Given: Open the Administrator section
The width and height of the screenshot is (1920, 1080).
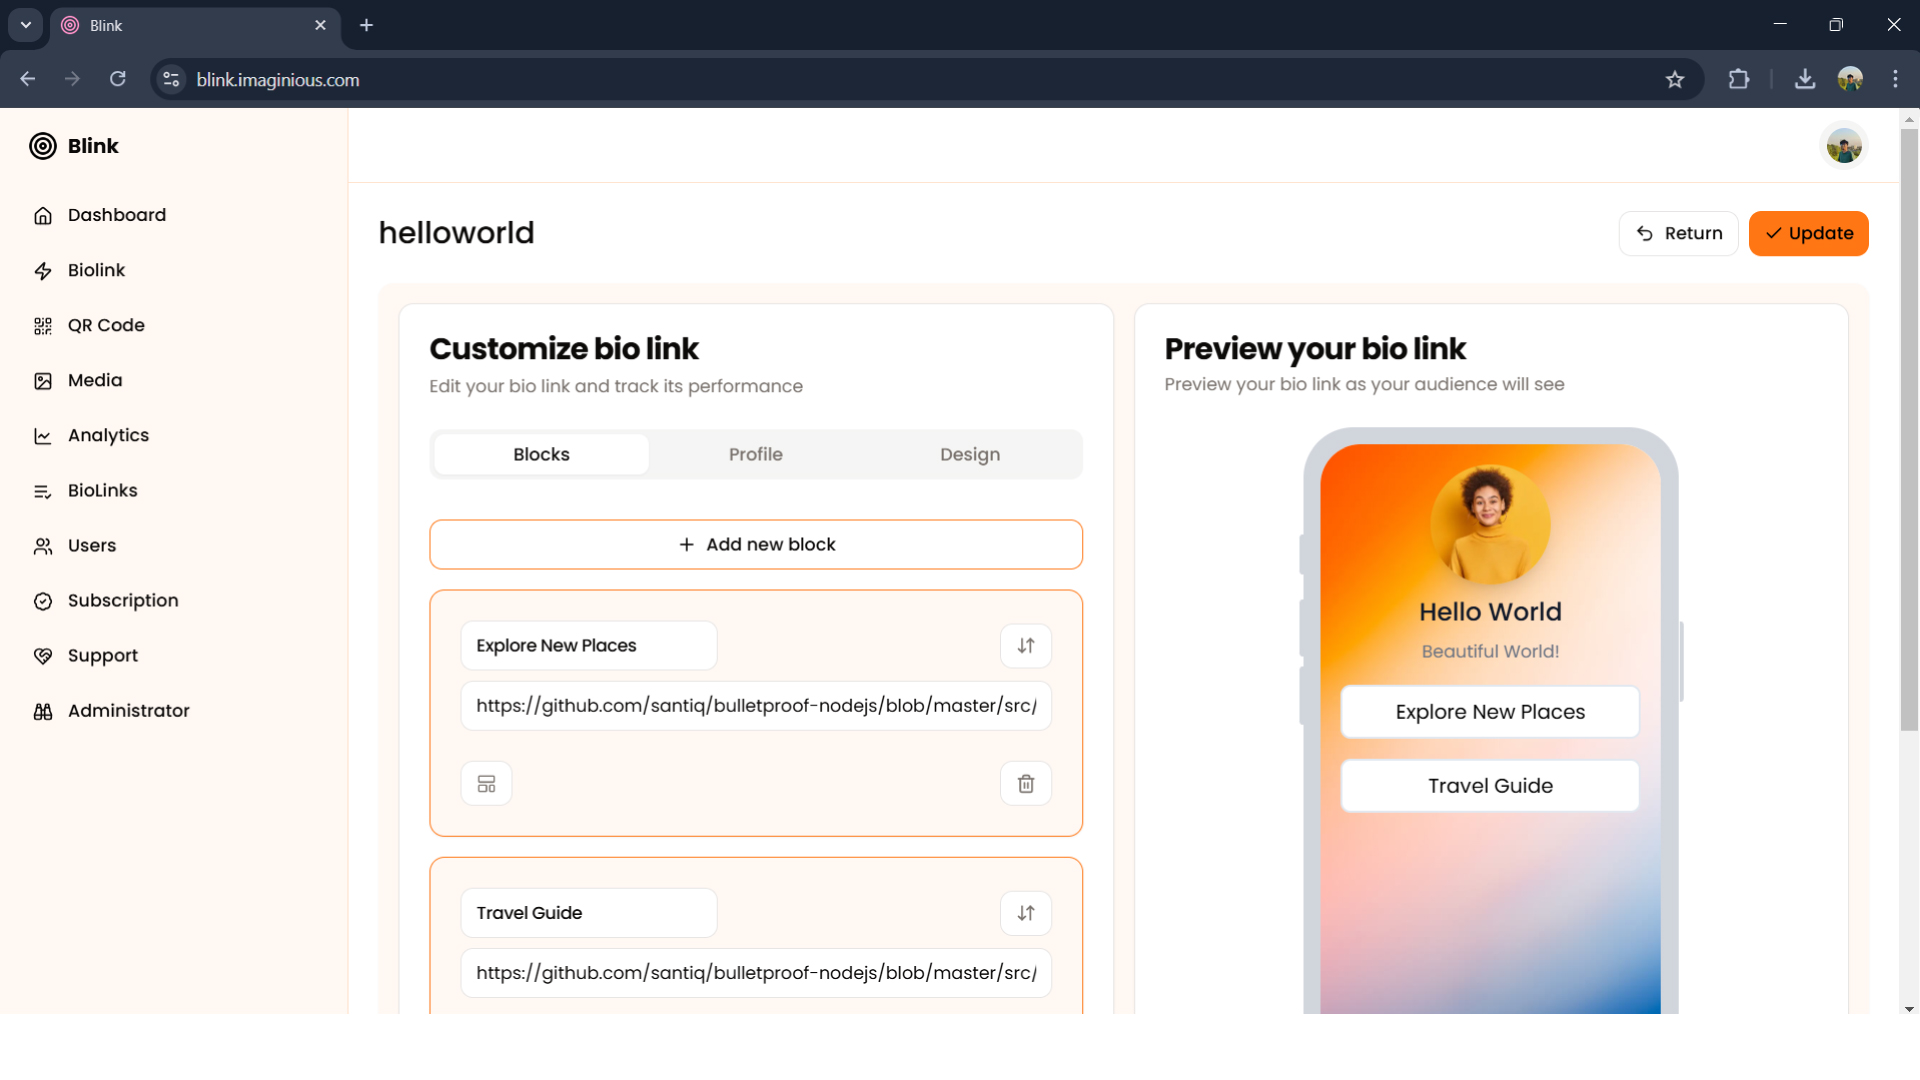Looking at the screenshot, I should pos(44,711).
